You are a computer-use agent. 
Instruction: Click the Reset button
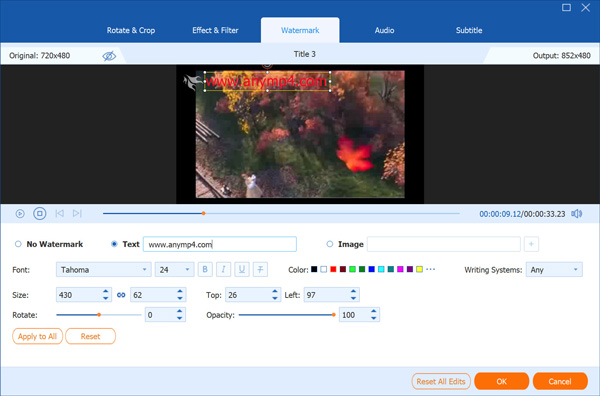90,336
